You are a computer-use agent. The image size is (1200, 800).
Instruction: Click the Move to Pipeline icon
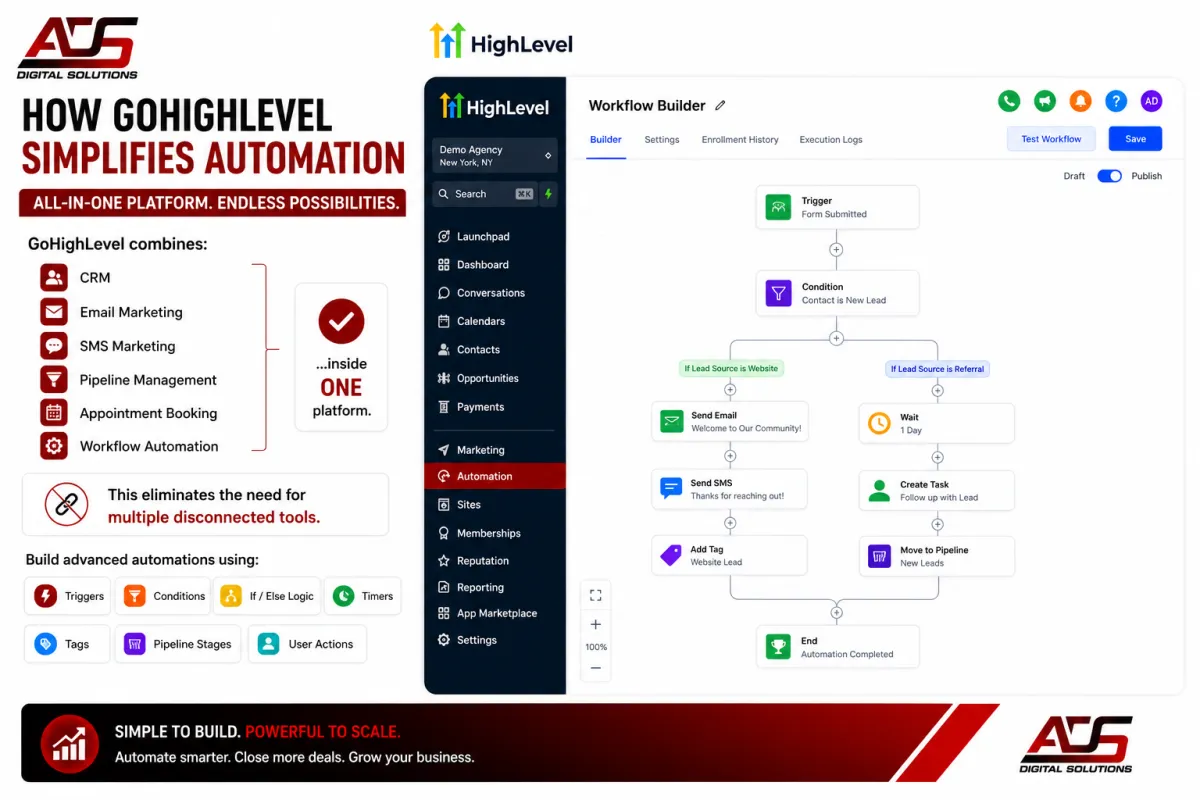(879, 556)
